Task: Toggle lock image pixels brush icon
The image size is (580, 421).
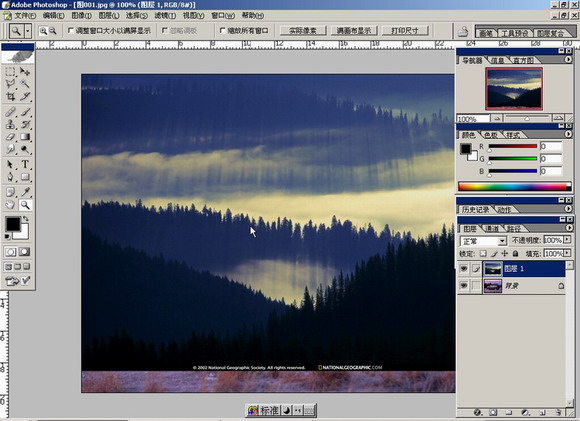Action: [494, 253]
